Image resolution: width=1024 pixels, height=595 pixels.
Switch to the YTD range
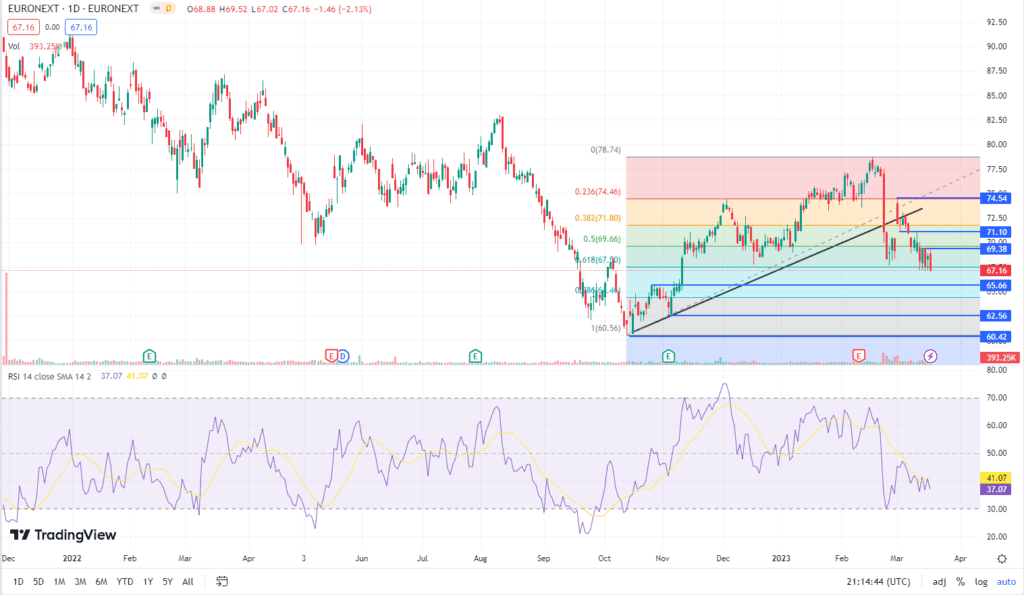pos(125,581)
